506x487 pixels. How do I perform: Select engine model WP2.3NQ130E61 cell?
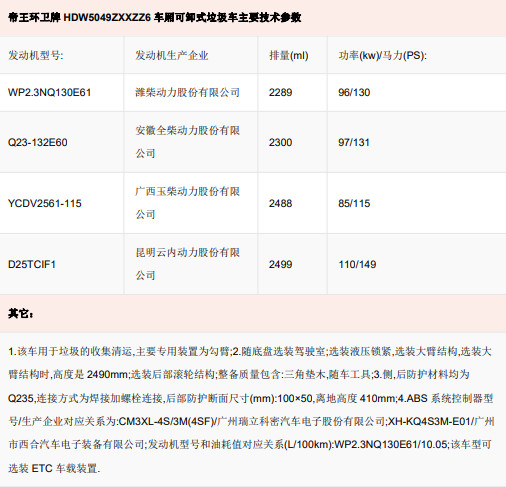[x=49, y=92]
